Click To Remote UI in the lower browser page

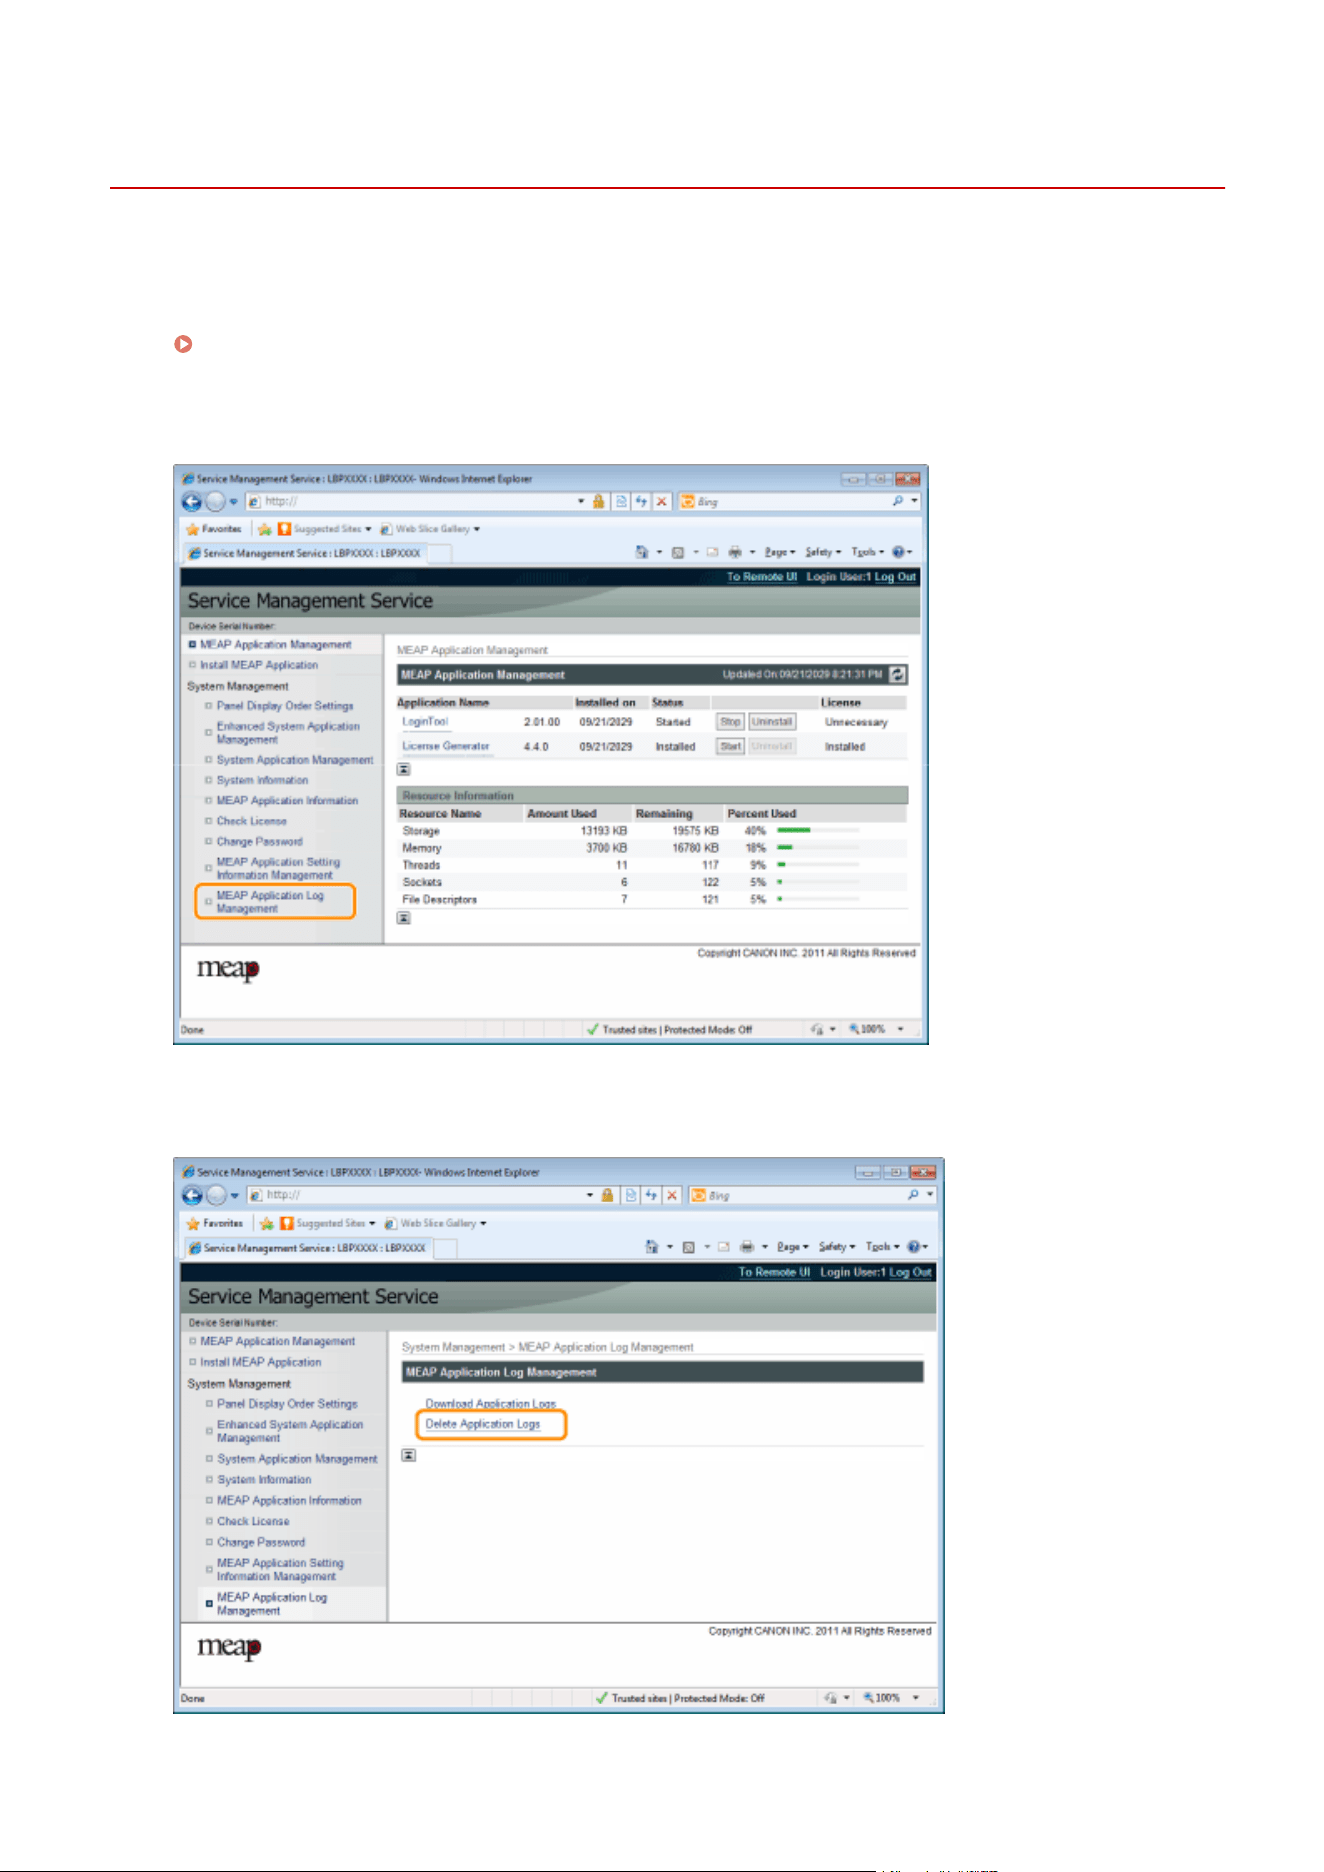pos(774,1272)
